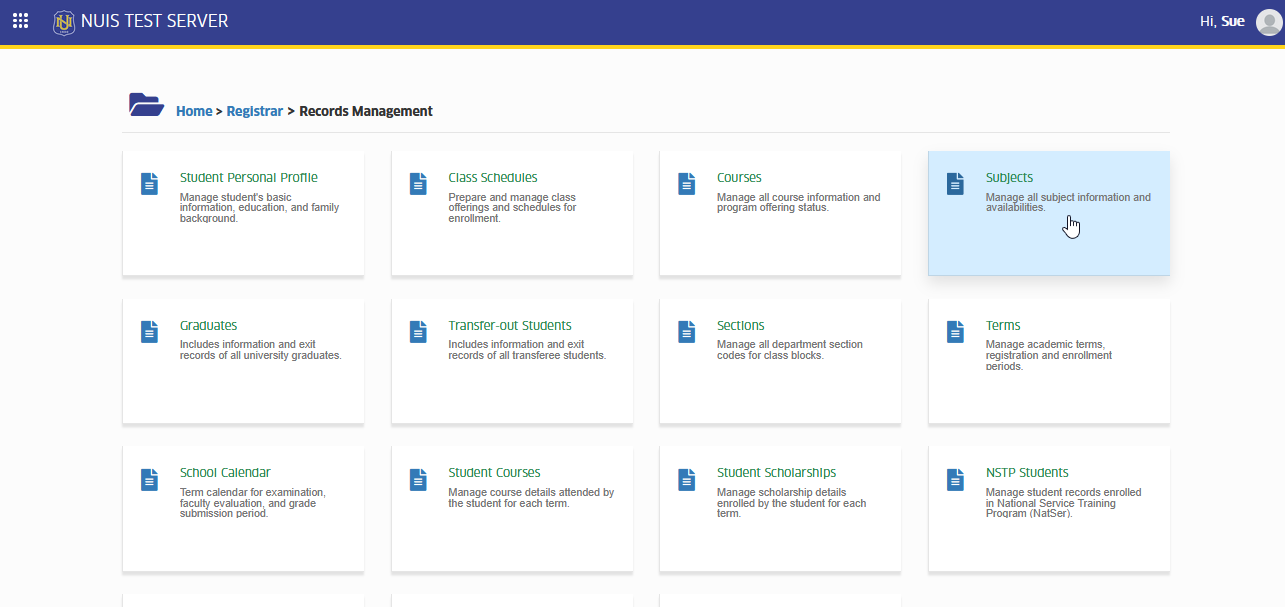Open Subjects card title

(1009, 178)
